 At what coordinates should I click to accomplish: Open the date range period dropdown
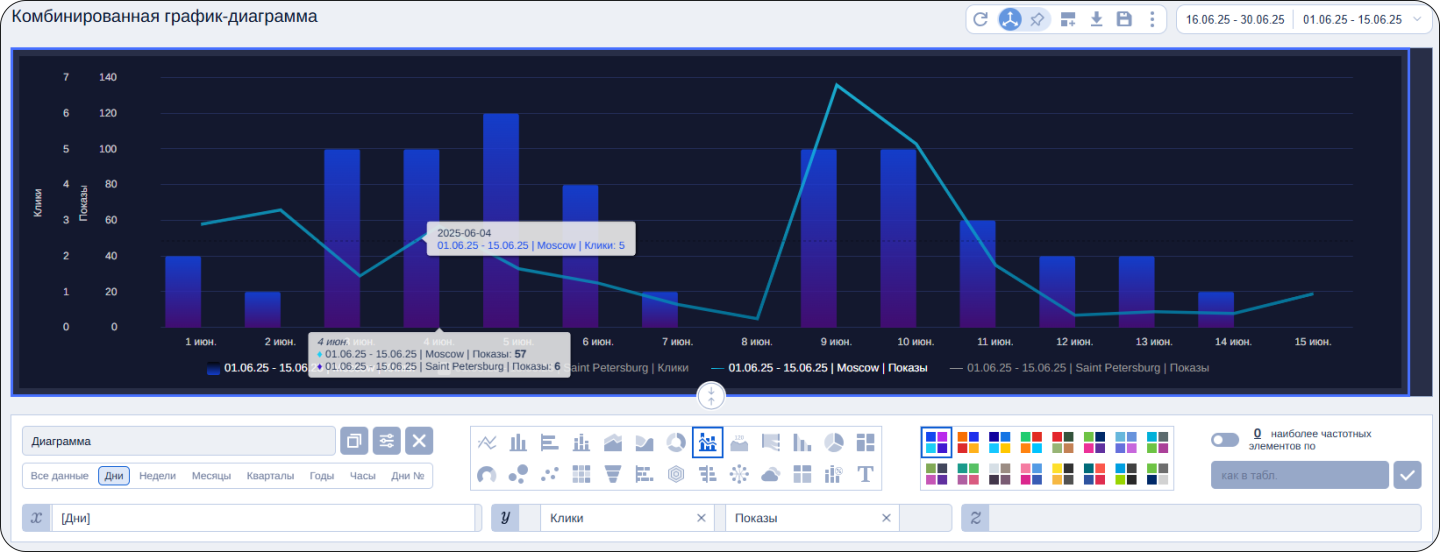(x=1418, y=19)
